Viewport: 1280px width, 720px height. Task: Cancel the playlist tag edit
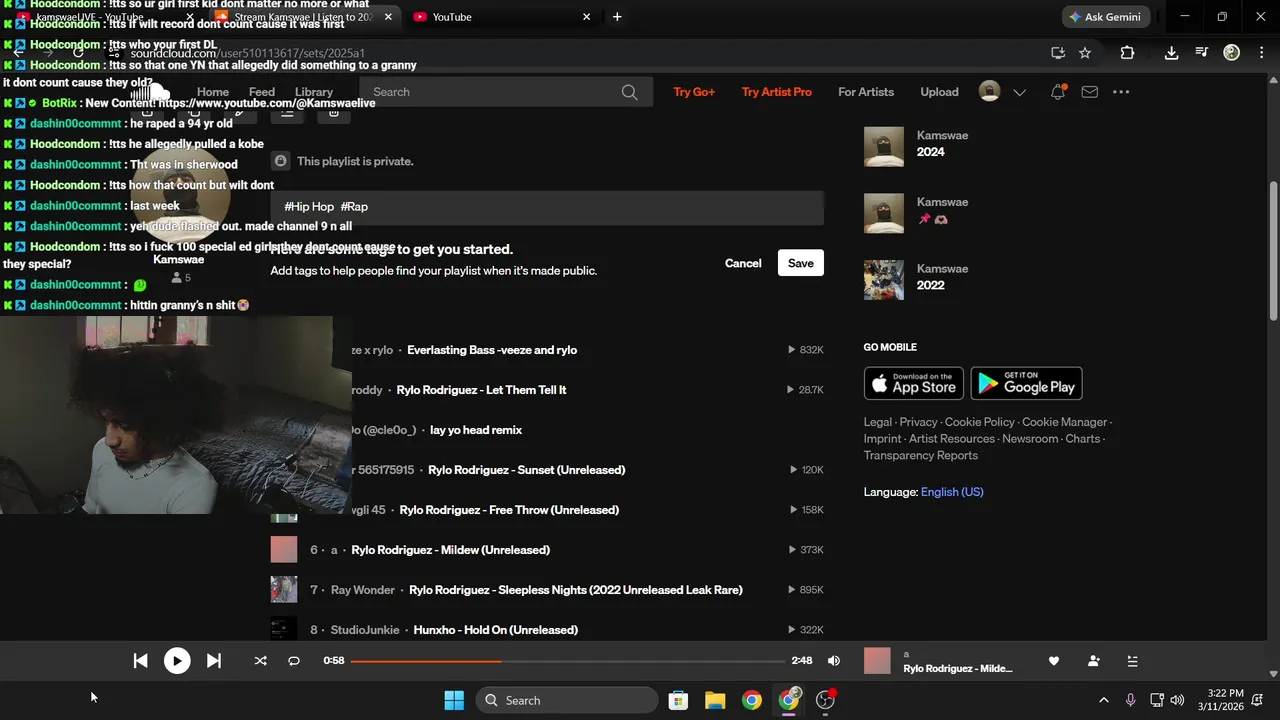coord(743,263)
